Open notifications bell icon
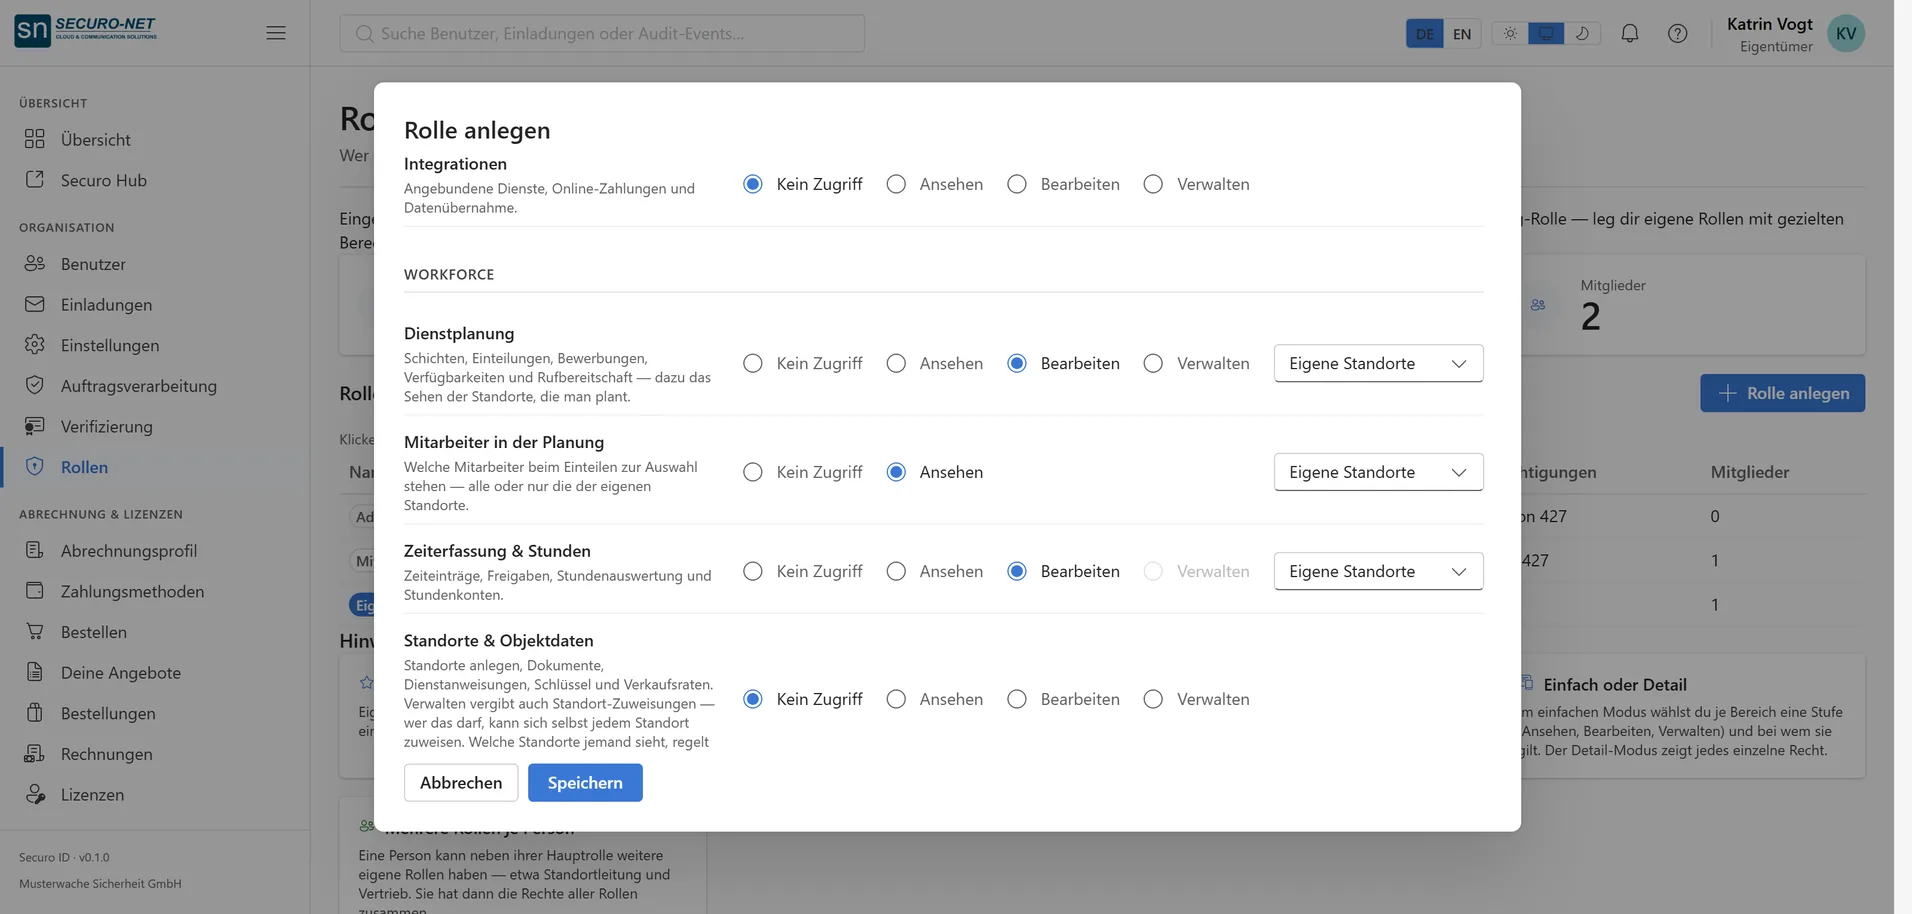Image resolution: width=1912 pixels, height=914 pixels. pyautogui.click(x=1629, y=33)
